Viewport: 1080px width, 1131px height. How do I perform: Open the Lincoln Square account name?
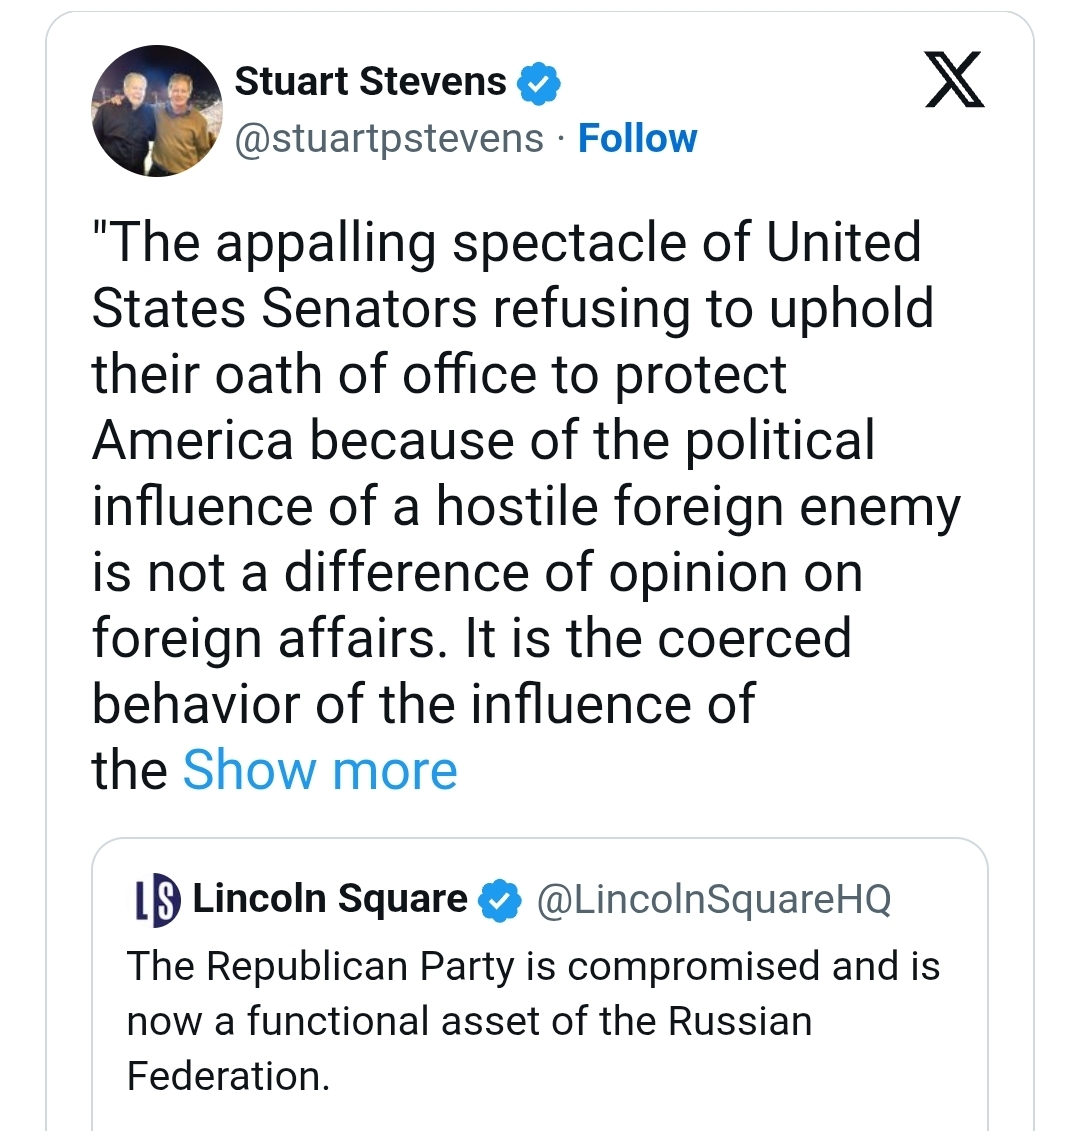coord(330,899)
